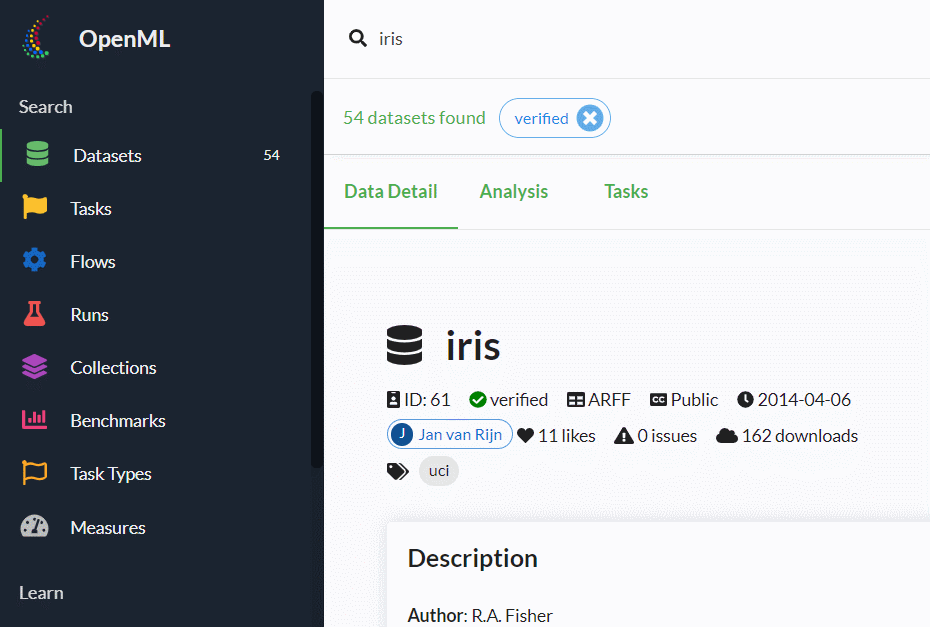Click the purple Collections layers icon
This screenshot has height=627, width=930.
pyautogui.click(x=35, y=367)
